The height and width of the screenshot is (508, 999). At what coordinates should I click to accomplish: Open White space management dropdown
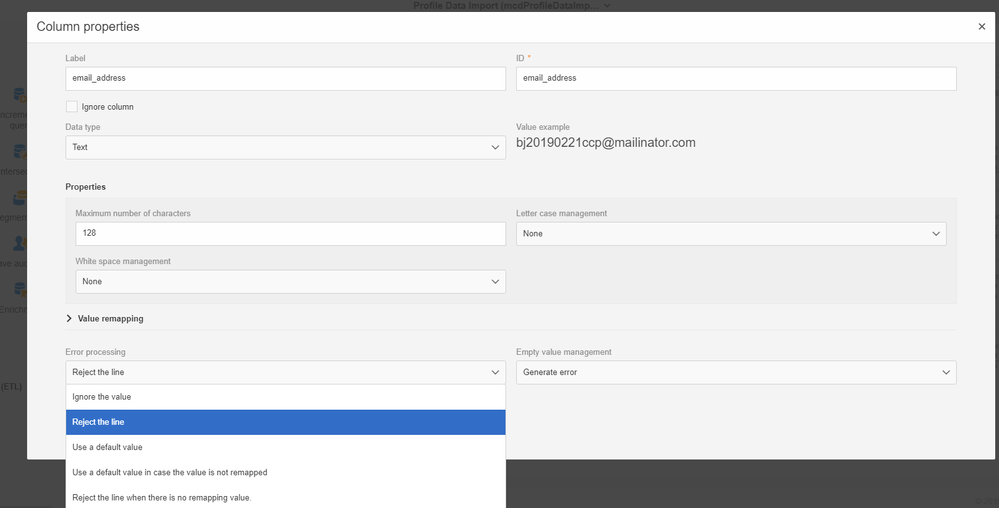pos(291,282)
